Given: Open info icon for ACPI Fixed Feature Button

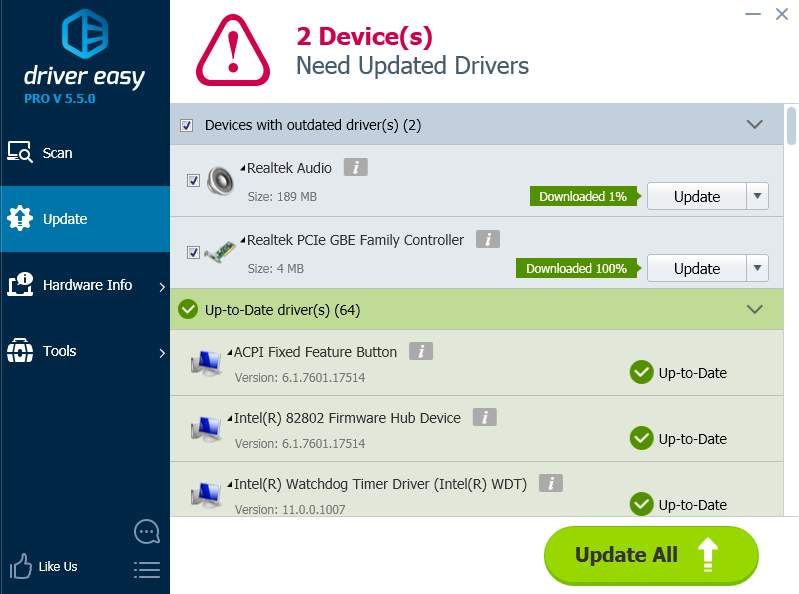Looking at the screenshot, I should coord(421,351).
